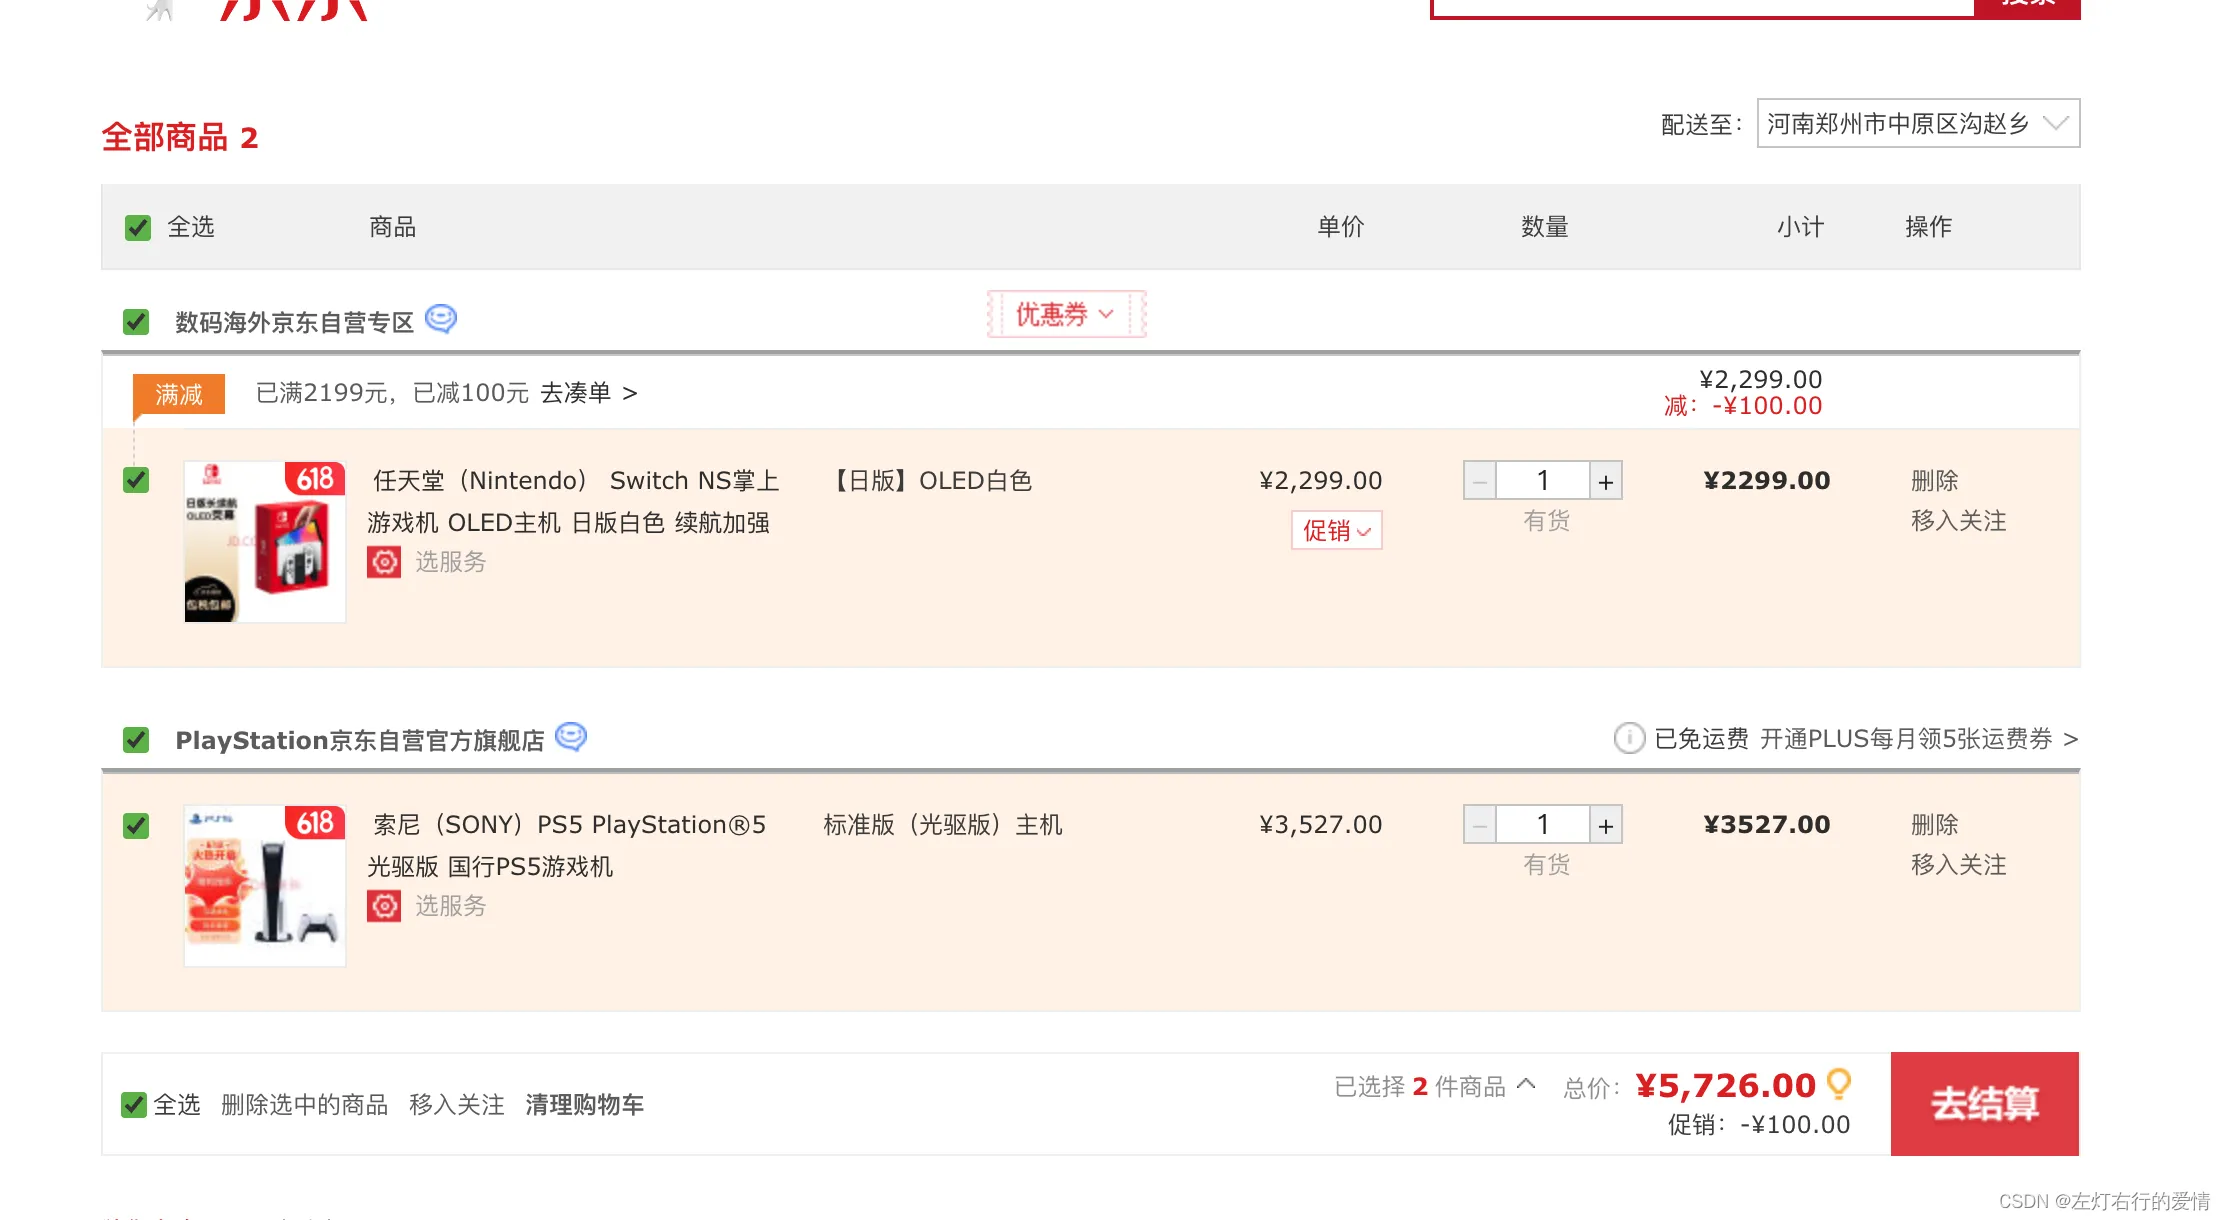Click 选服务 text under Sony PS5
The width and height of the screenshot is (2226, 1220).
(450, 906)
